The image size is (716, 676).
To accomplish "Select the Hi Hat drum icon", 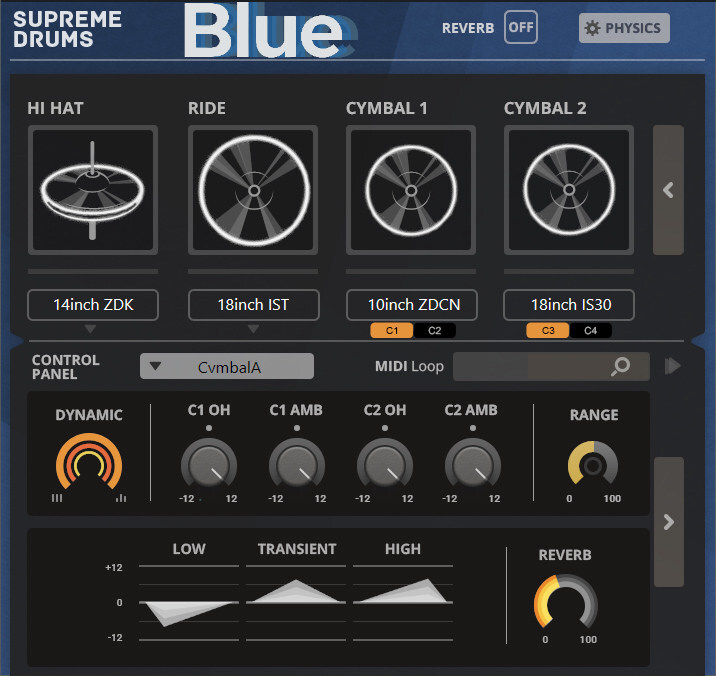I will 92,190.
